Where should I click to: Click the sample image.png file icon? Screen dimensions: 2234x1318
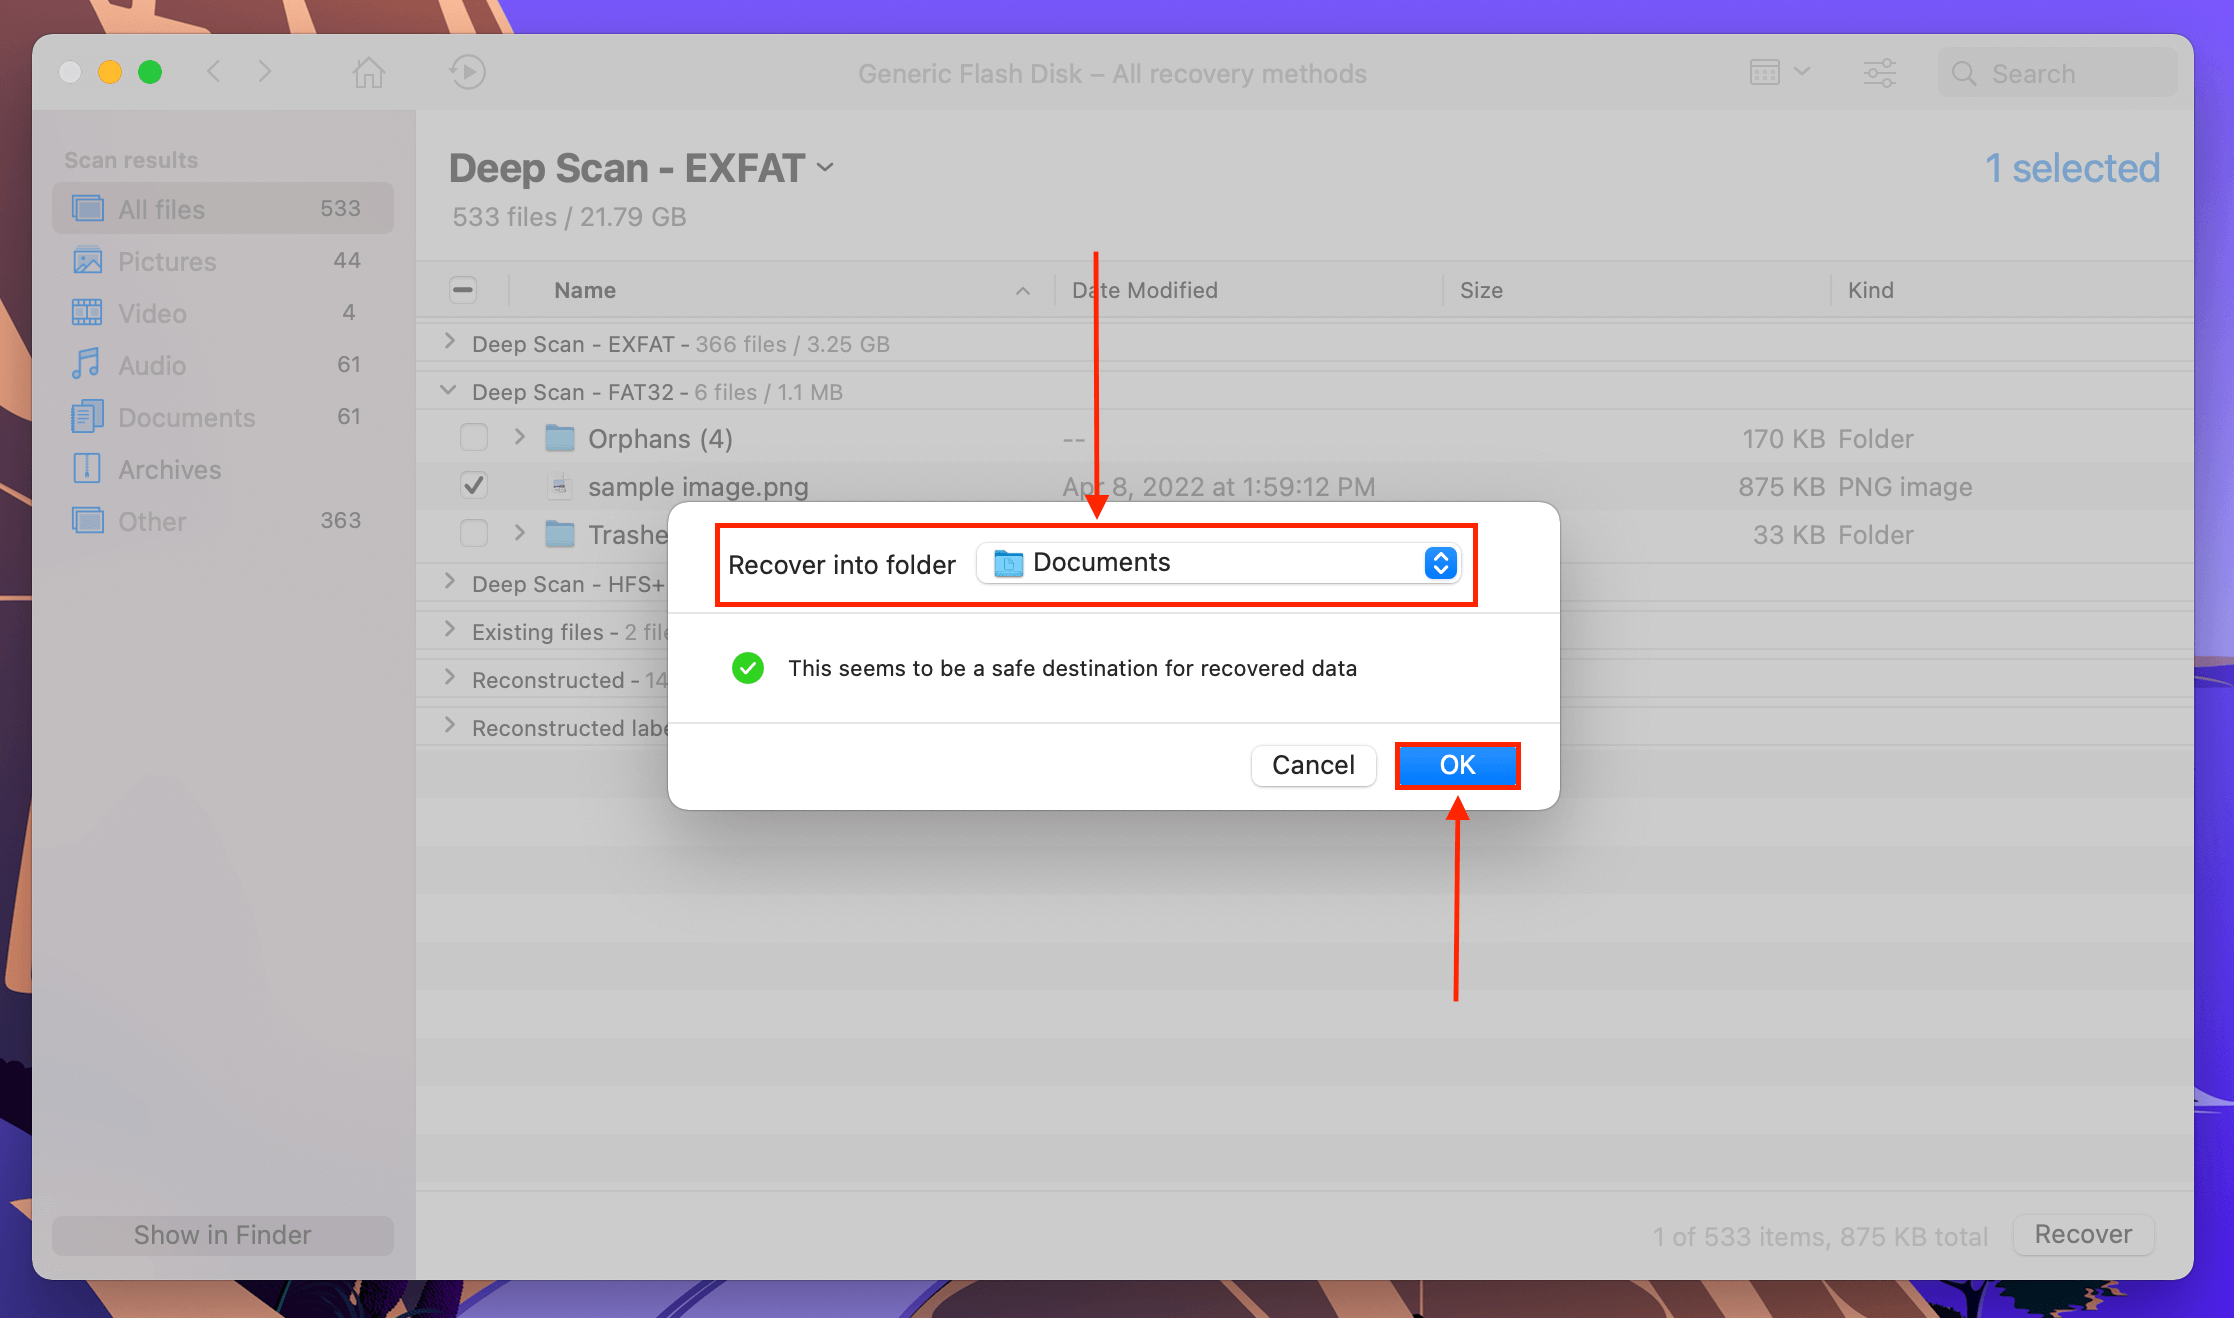pyautogui.click(x=560, y=486)
